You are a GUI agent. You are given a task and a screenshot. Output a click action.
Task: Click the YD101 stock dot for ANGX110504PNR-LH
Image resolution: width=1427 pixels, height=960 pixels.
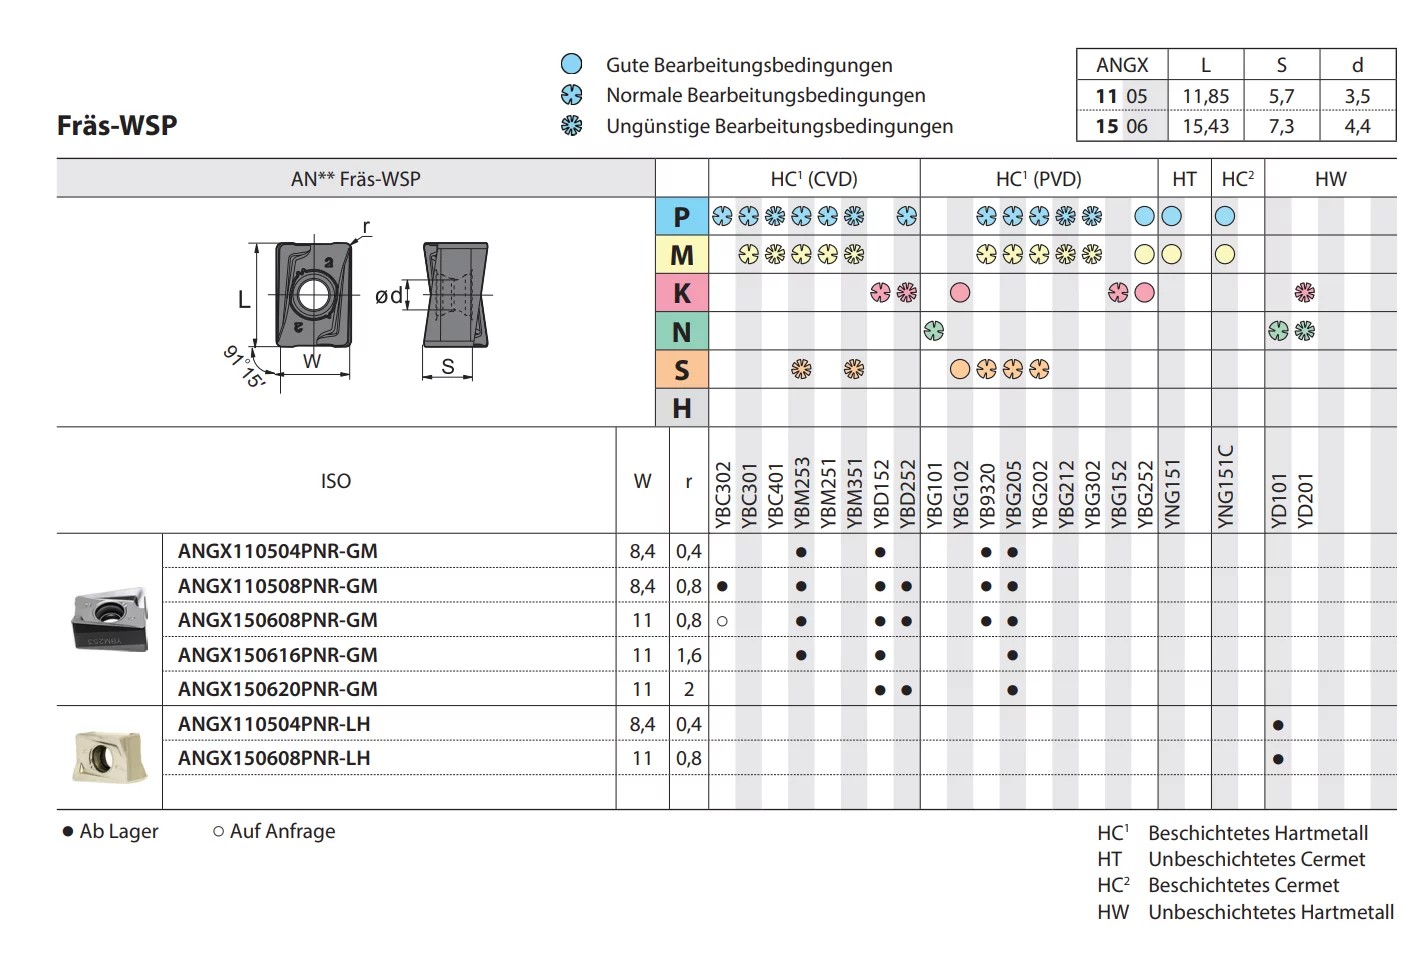point(1278,725)
